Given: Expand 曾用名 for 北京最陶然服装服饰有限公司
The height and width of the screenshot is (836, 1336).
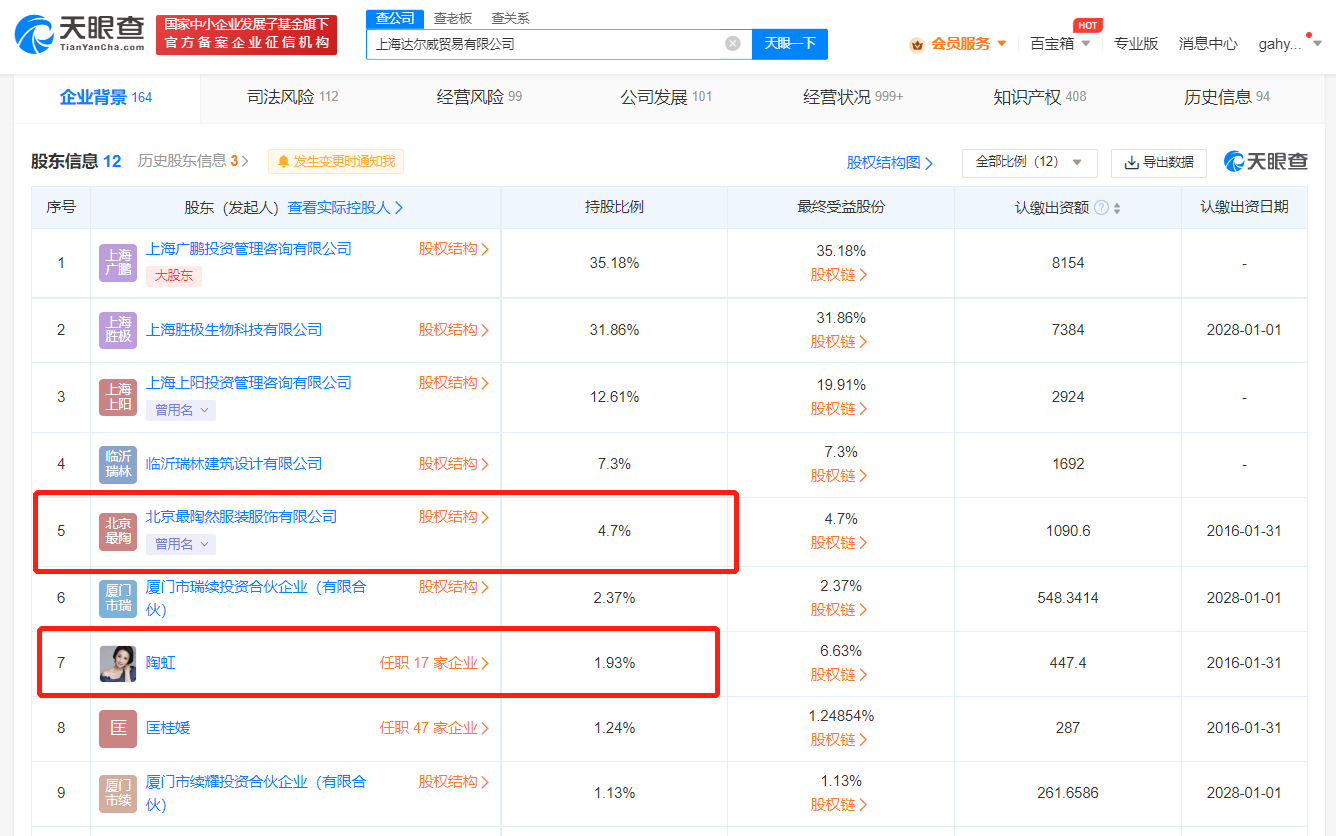Looking at the screenshot, I should coord(181,544).
